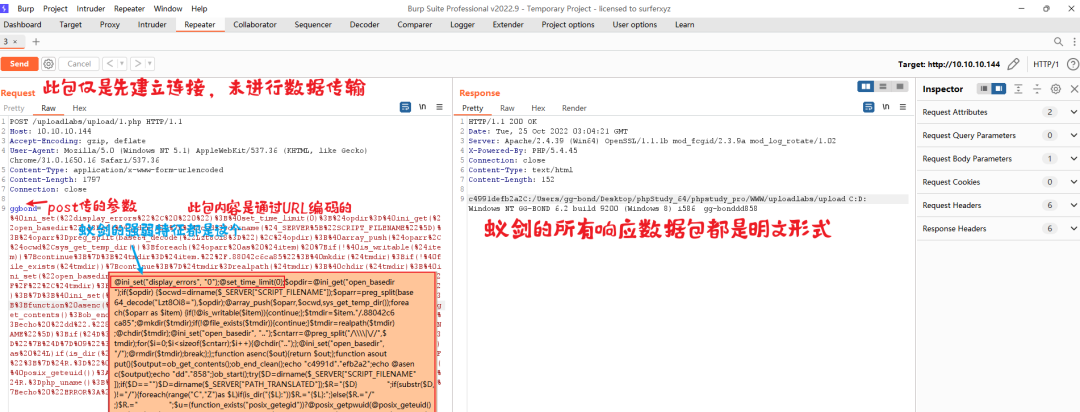Close the Inspector panel
Screen dimensions: 1080x412
[x=1073, y=89]
